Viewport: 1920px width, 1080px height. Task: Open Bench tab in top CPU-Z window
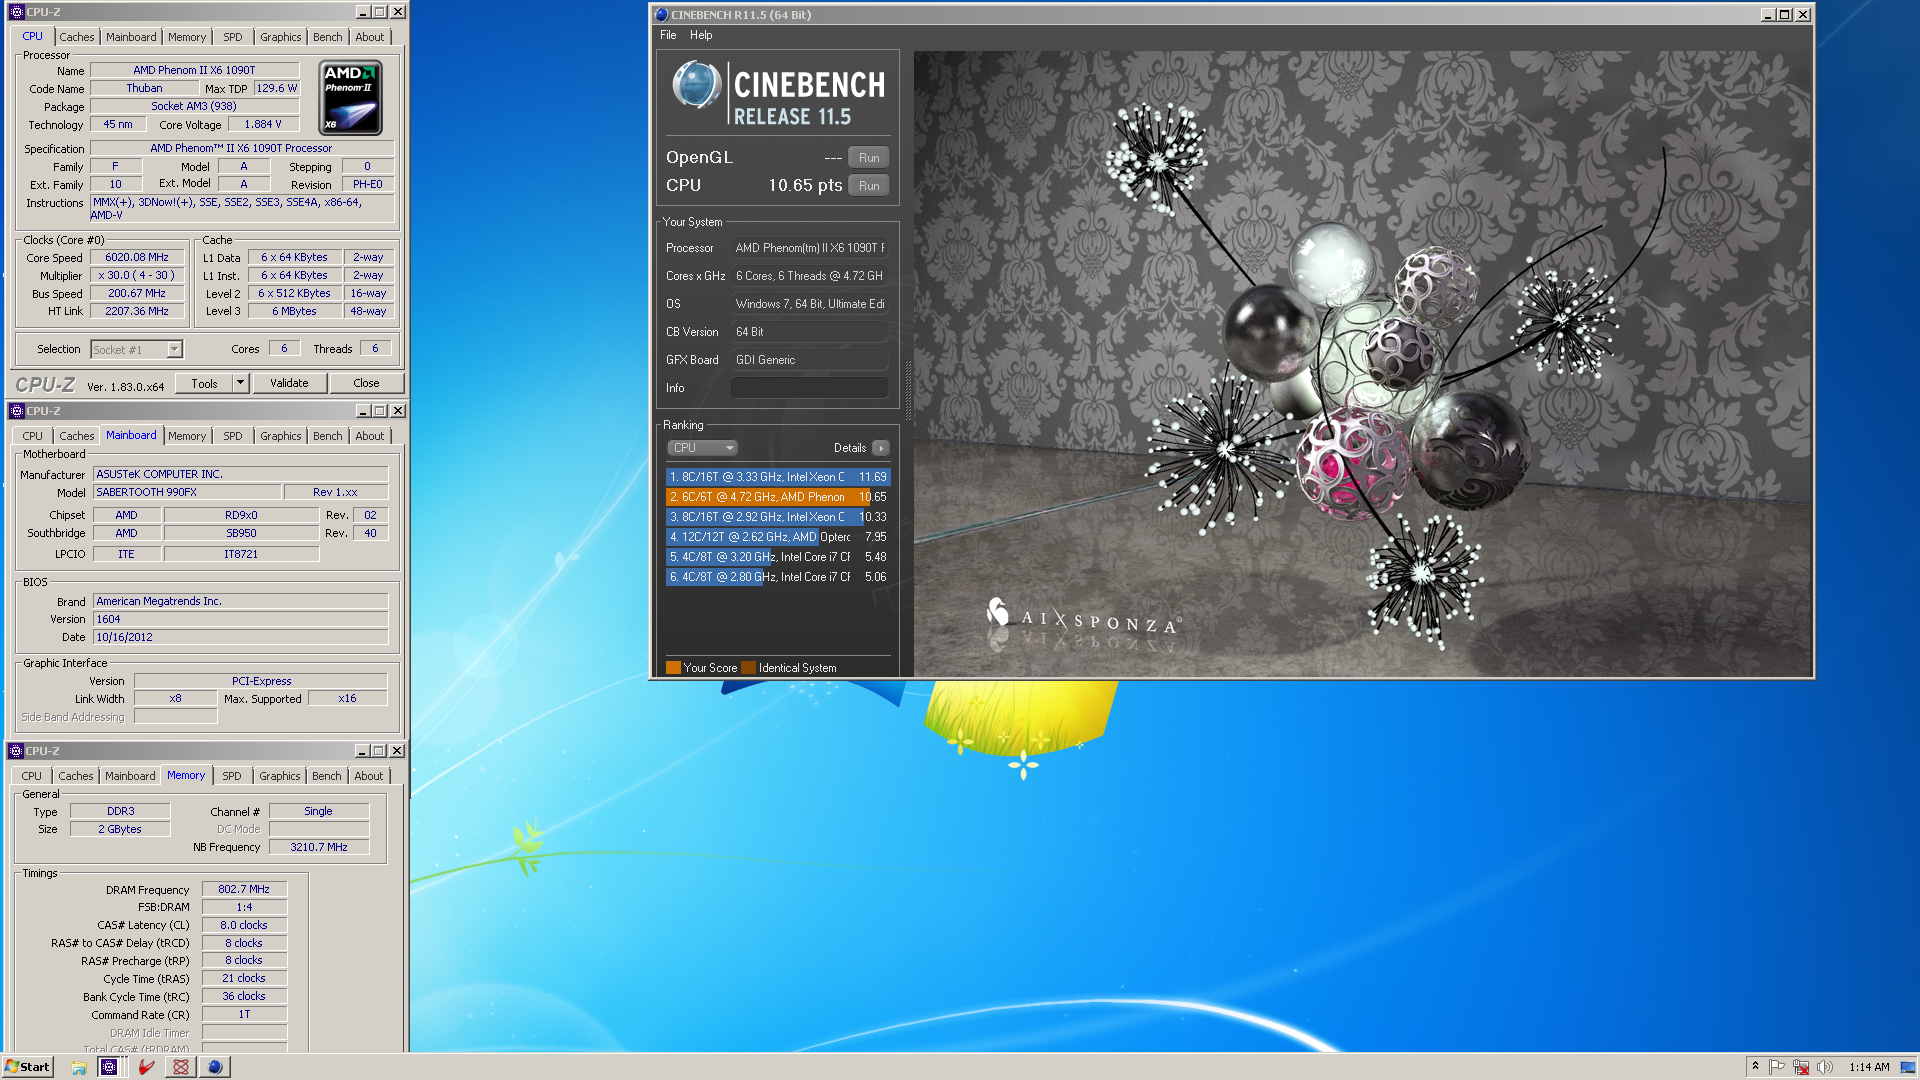pos(327,37)
